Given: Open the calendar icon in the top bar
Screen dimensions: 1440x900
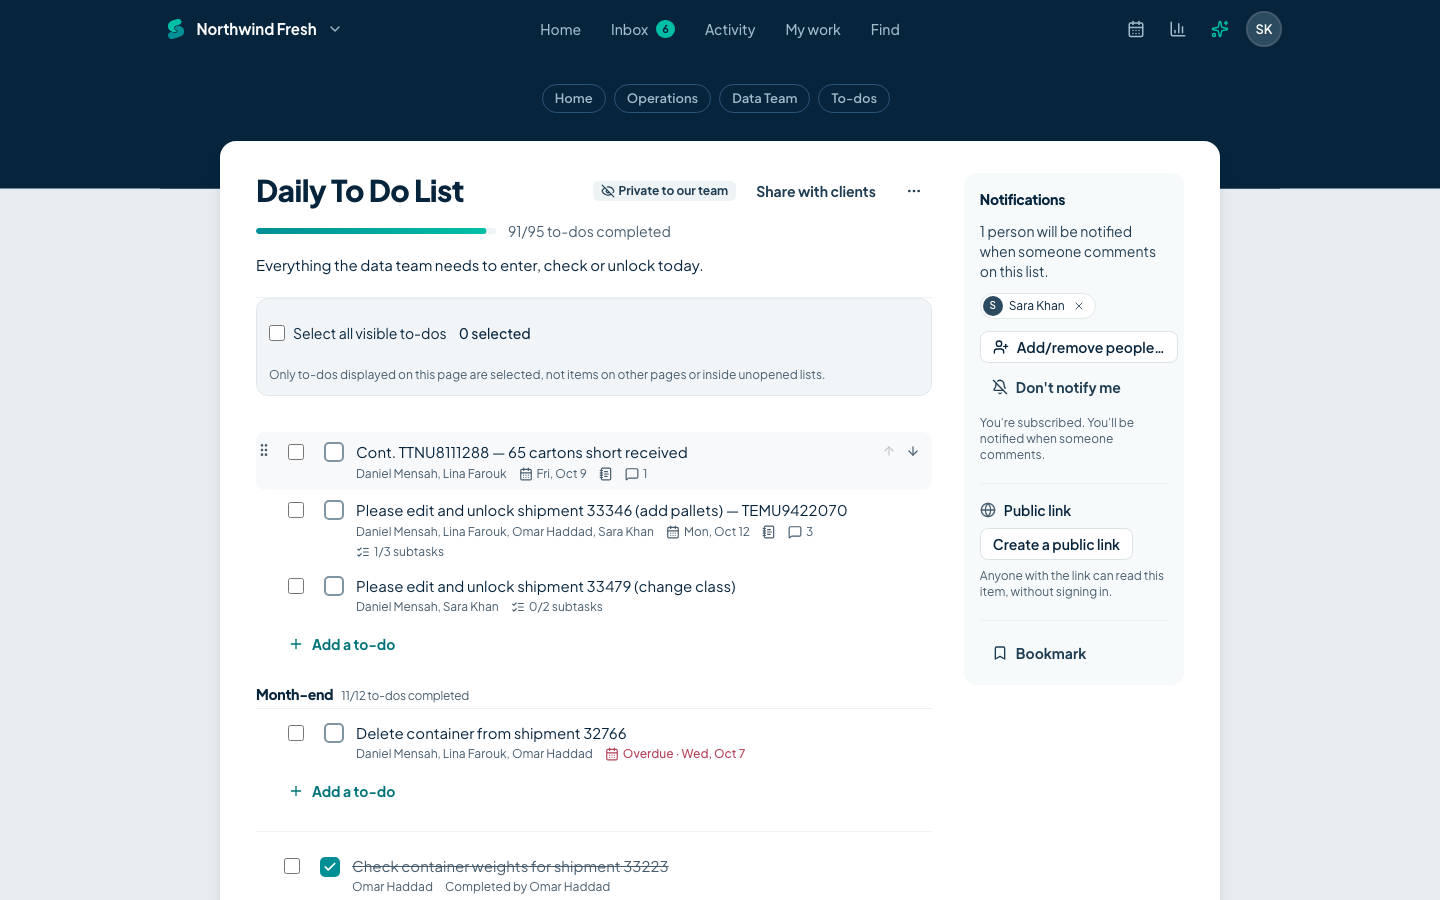Looking at the screenshot, I should tap(1136, 29).
